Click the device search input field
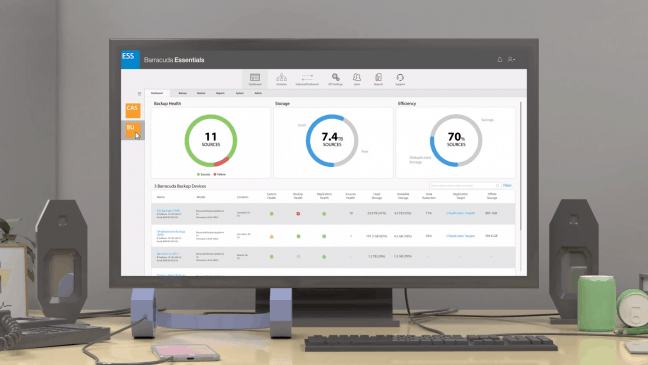 pyautogui.click(x=465, y=186)
